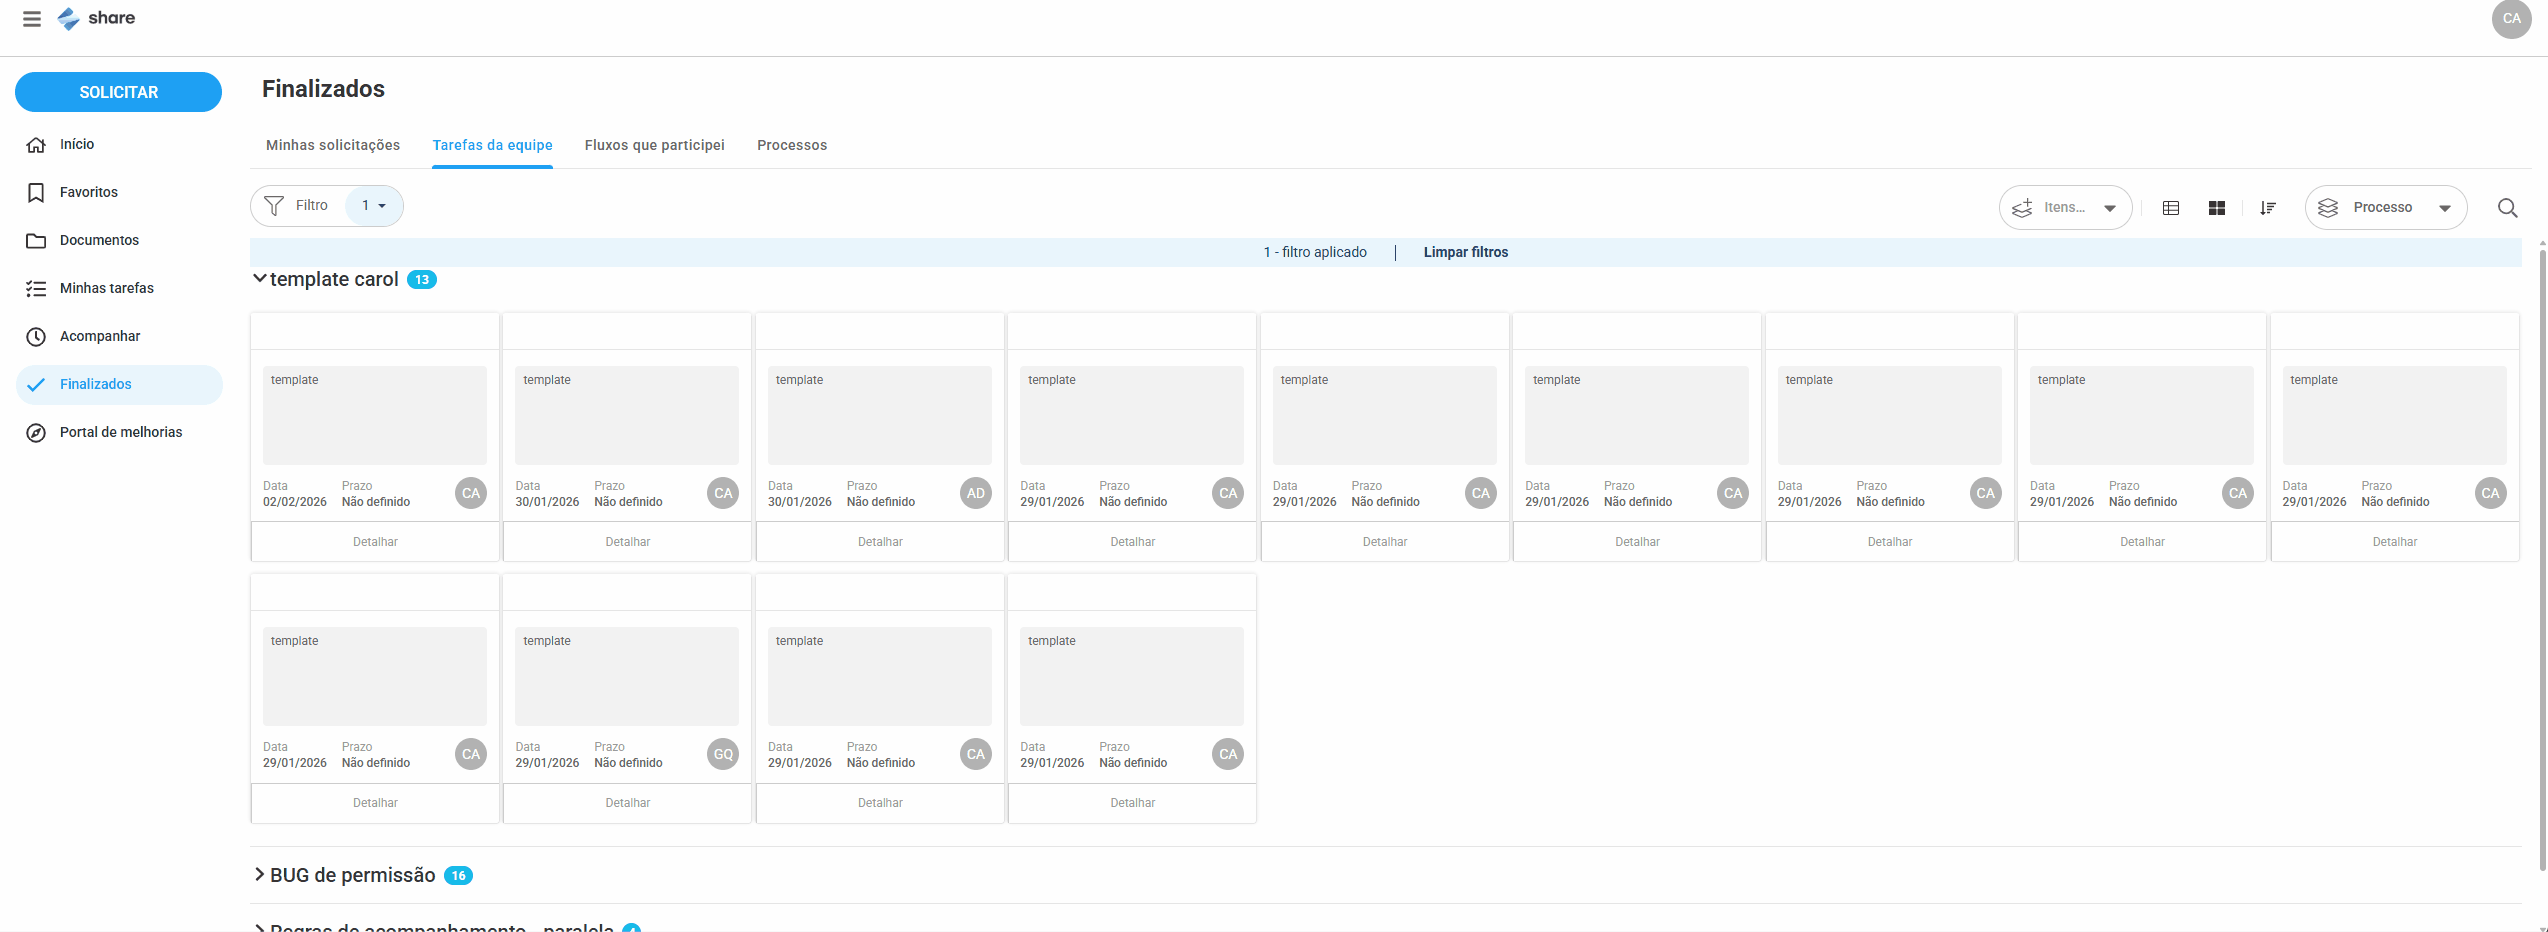Viewport: 2548px width, 932px height.
Task: Click the SOLICITAR button
Action: [x=118, y=92]
